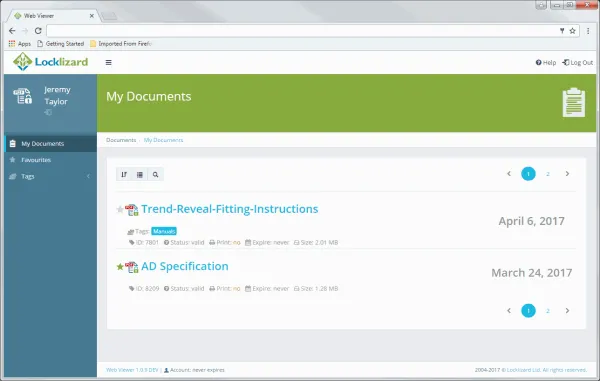
Task: Click the browser back arrow
Action: [12, 31]
